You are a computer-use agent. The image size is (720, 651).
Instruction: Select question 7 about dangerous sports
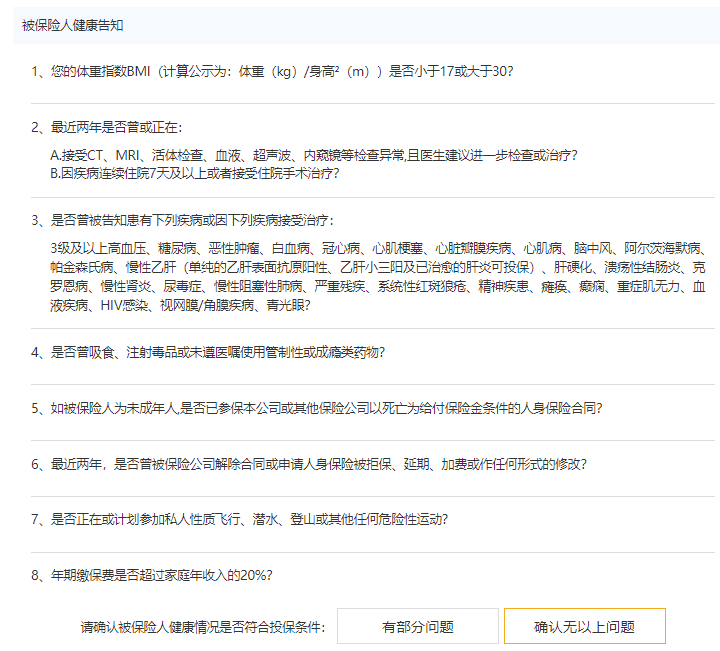[x=239, y=519]
